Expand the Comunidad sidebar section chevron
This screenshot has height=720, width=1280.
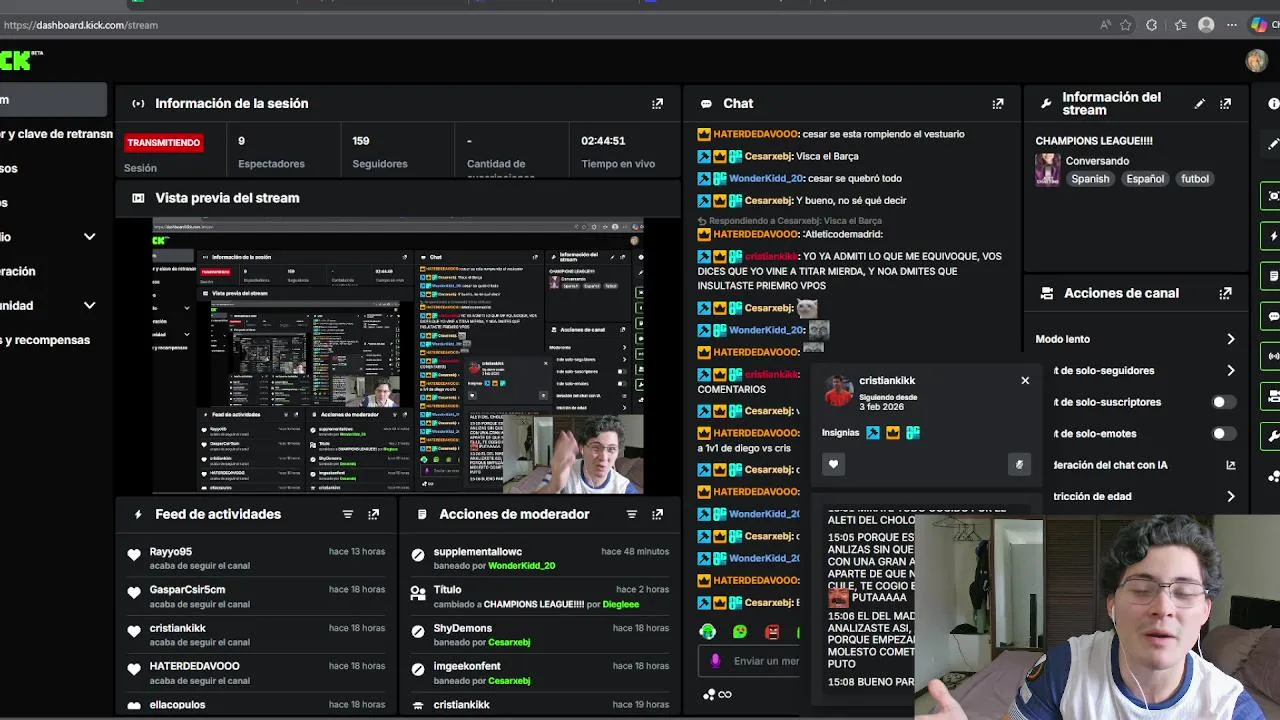coord(89,305)
